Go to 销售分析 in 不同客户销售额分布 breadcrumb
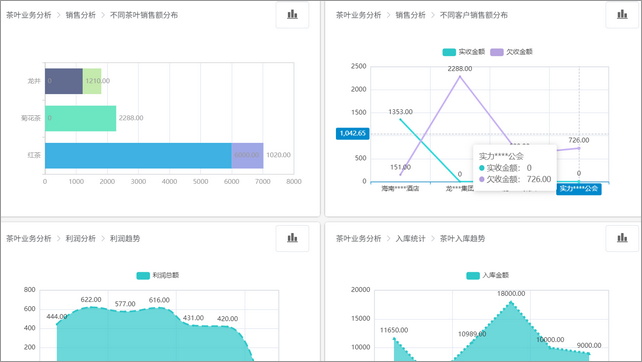This screenshot has width=642, height=362. pos(411,15)
